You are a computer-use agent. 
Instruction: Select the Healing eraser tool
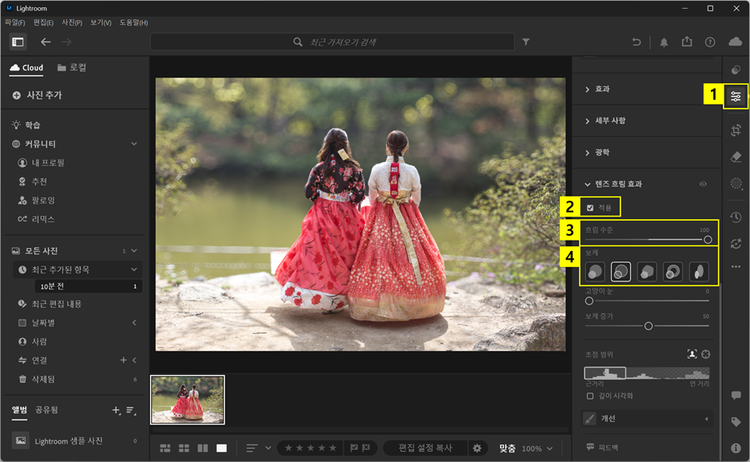736,156
